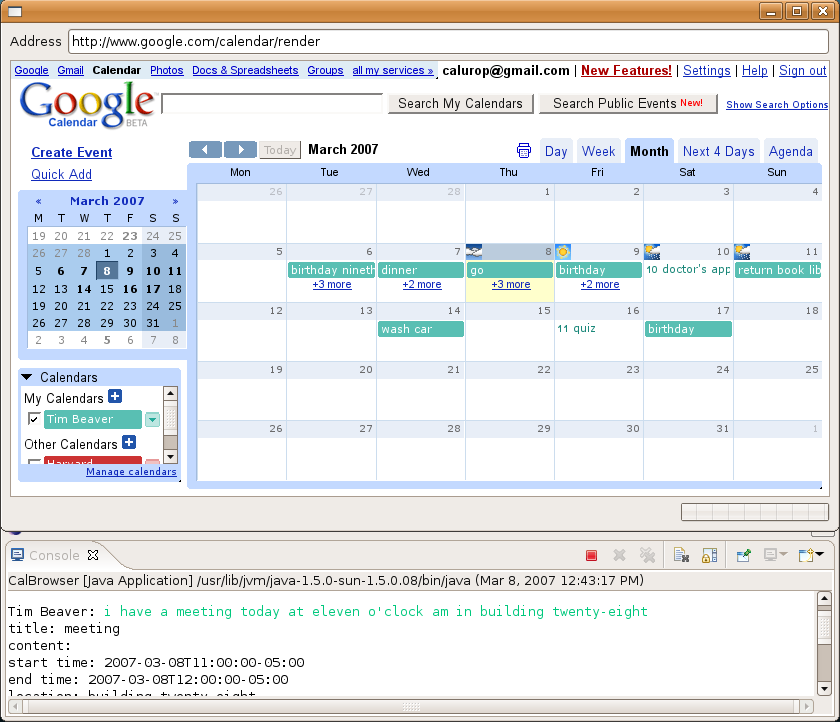Click the print calendar icon
840x722 pixels.
click(524, 151)
